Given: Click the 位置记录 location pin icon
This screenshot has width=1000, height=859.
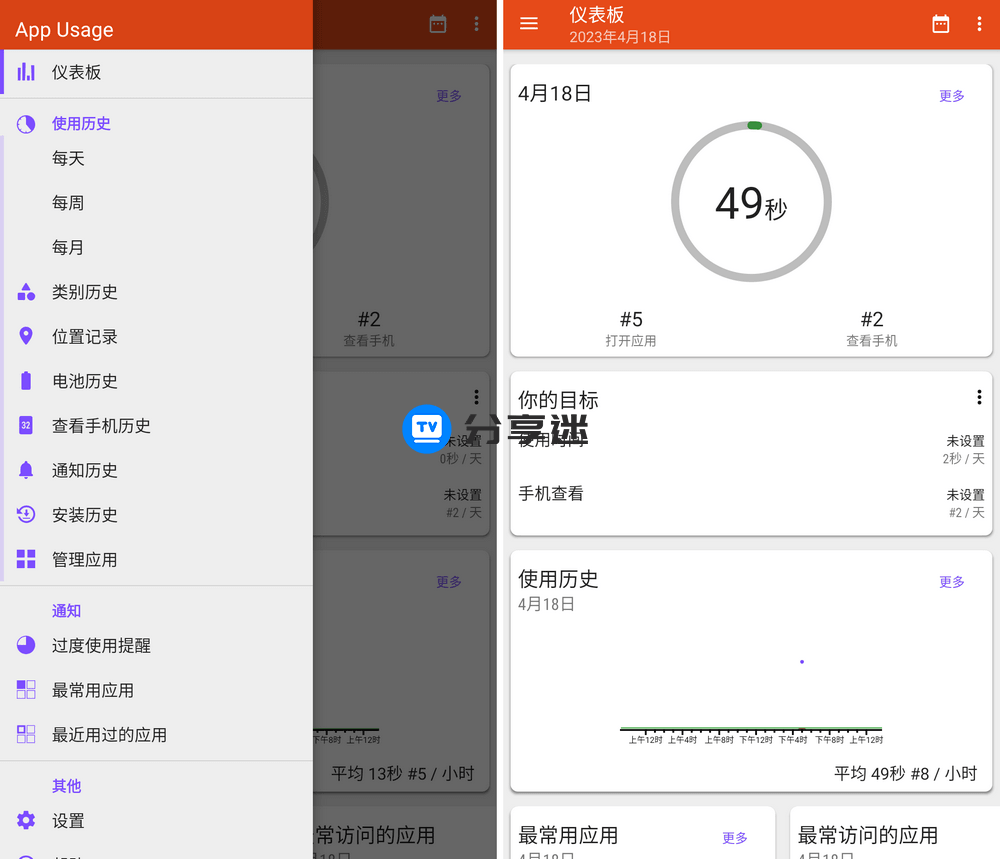Looking at the screenshot, I should pyautogui.click(x=26, y=337).
